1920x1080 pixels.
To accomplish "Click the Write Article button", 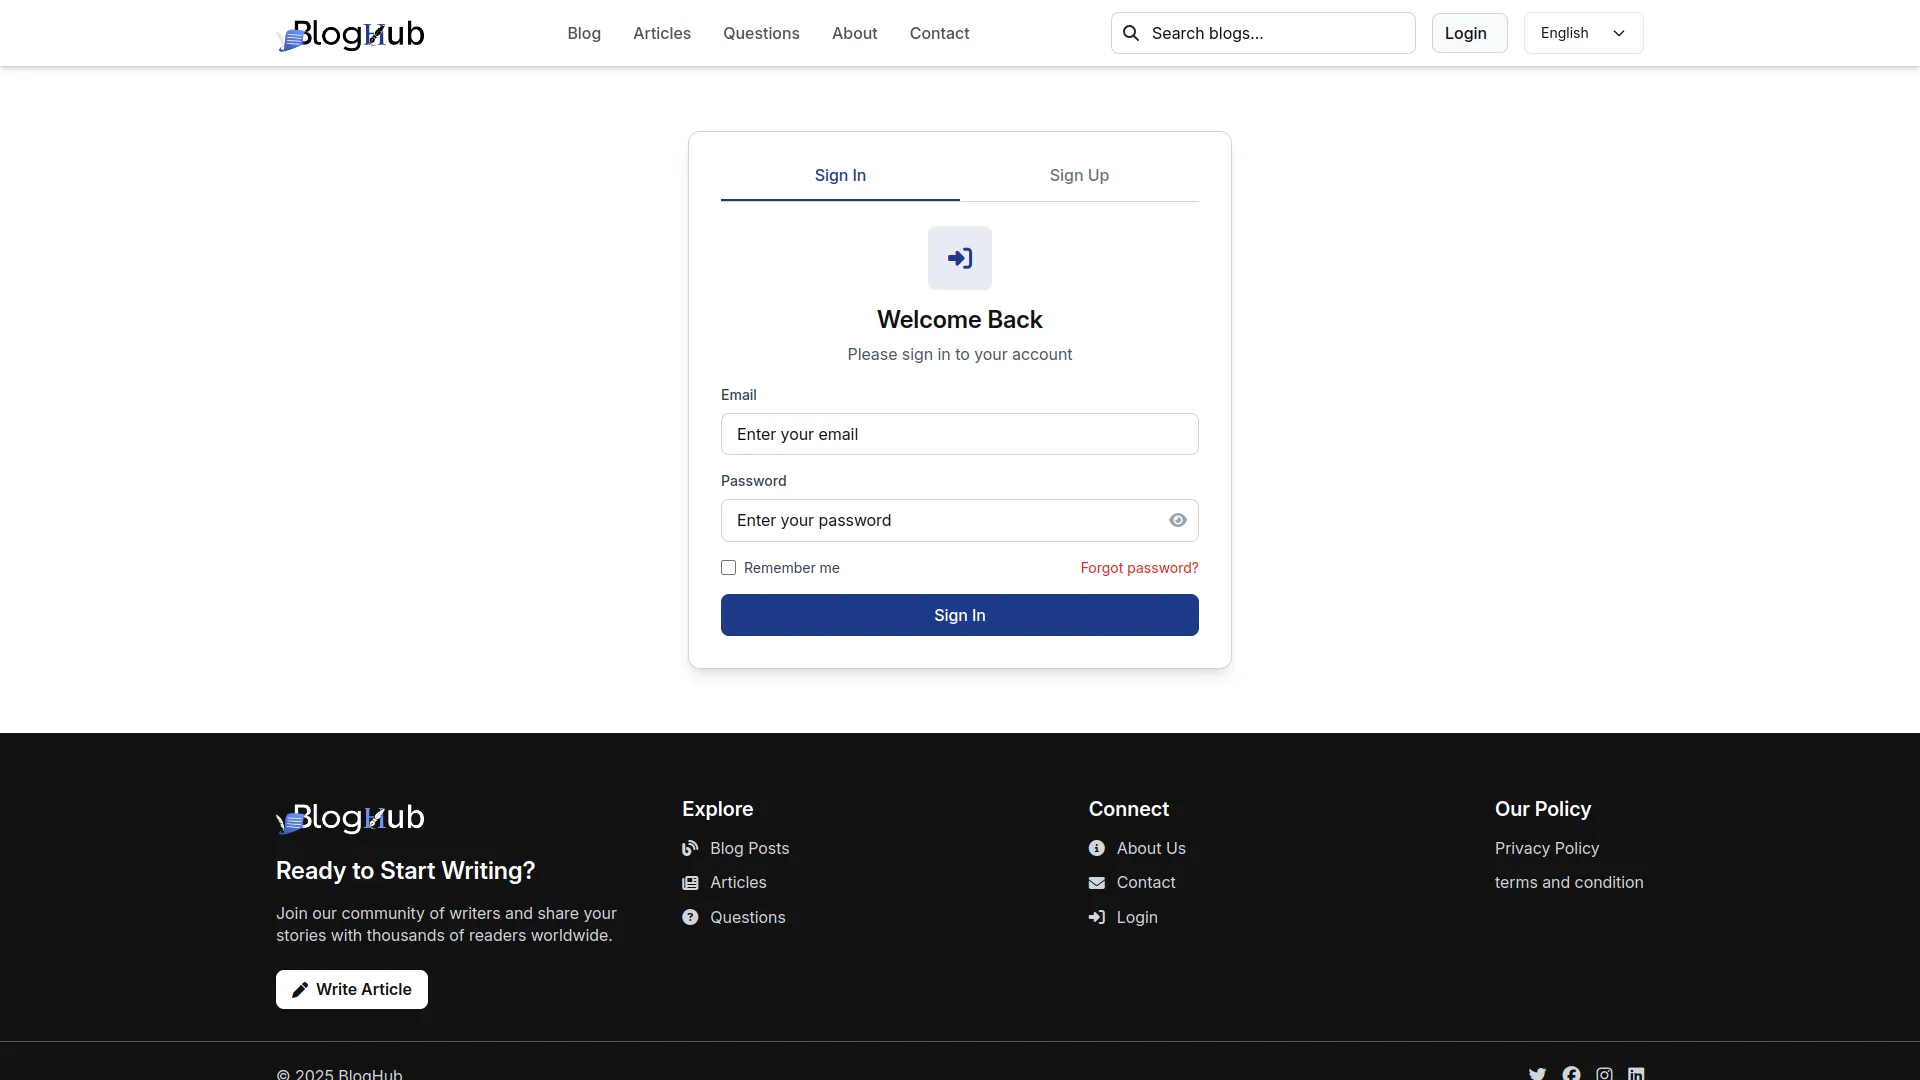I will coord(352,989).
